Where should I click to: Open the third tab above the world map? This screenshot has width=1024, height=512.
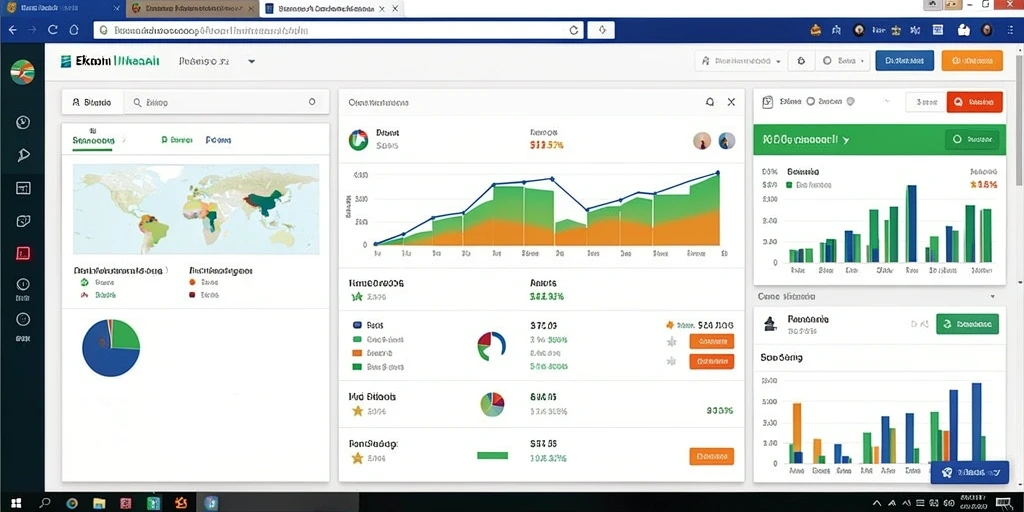[x=218, y=140]
